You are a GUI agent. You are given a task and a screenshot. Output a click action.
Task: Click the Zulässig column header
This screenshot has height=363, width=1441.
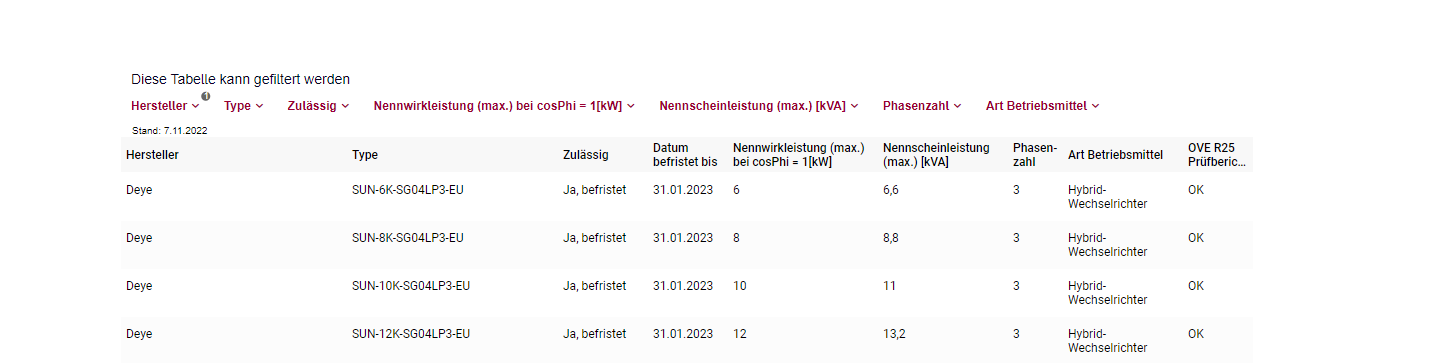pyautogui.click(x=586, y=155)
